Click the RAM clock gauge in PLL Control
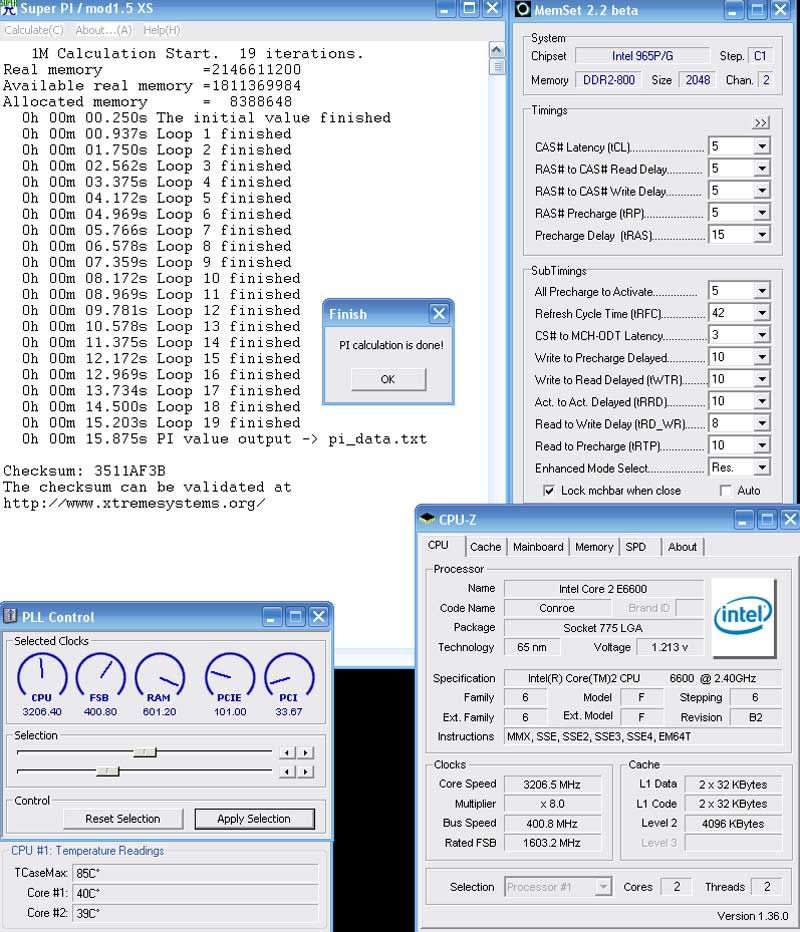Viewport: 800px width, 932px height. [159, 678]
